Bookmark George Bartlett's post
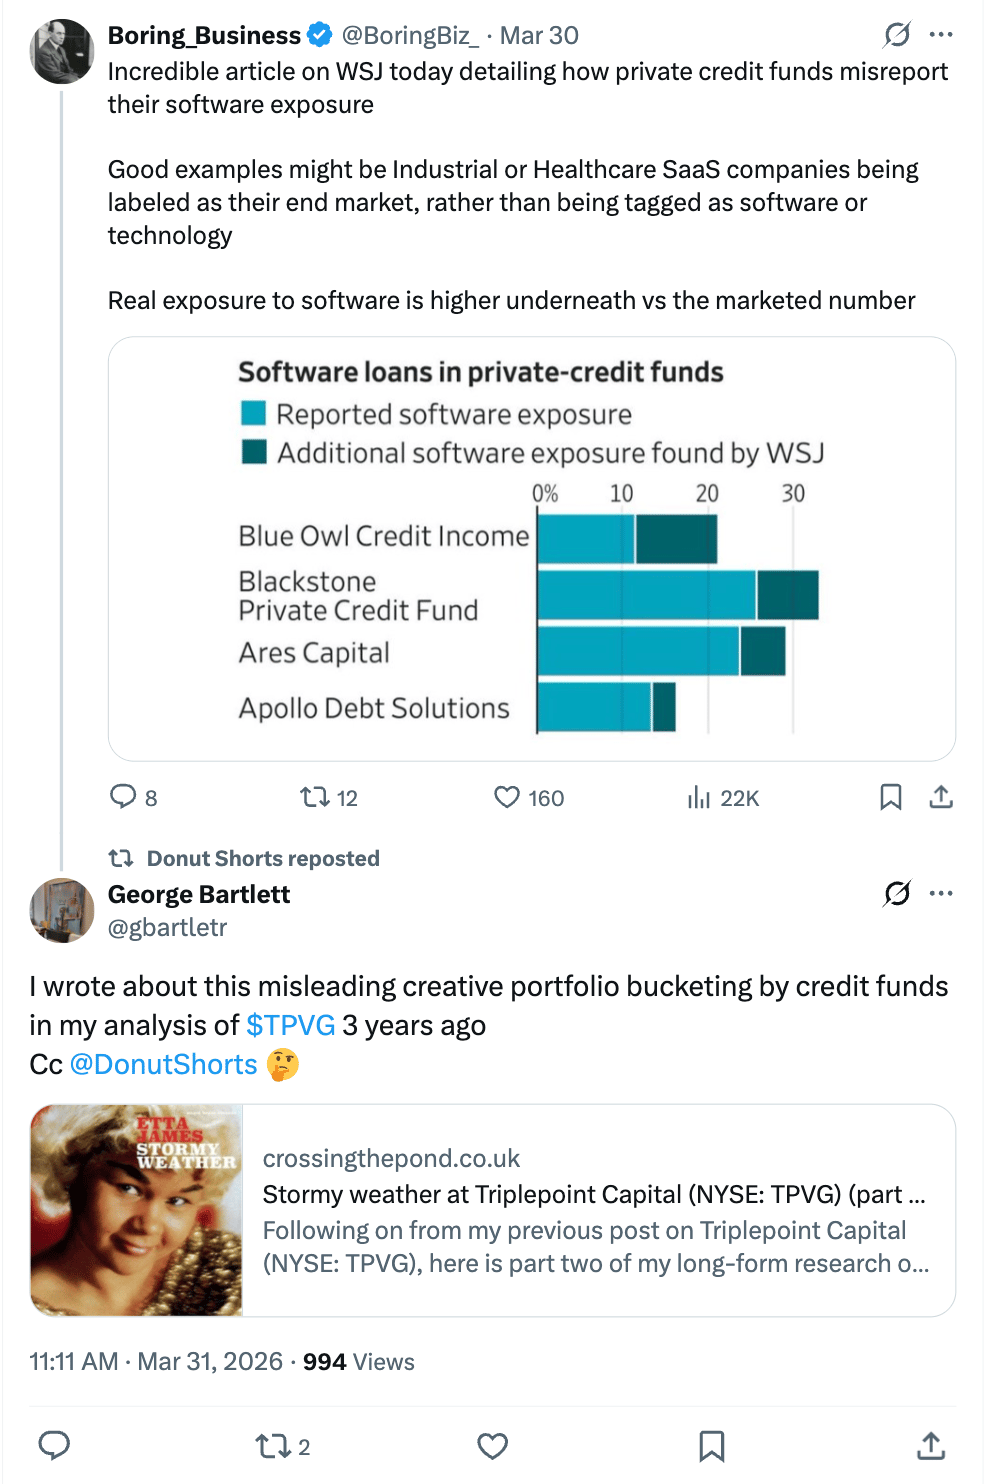The width and height of the screenshot is (986, 1484). click(711, 1446)
